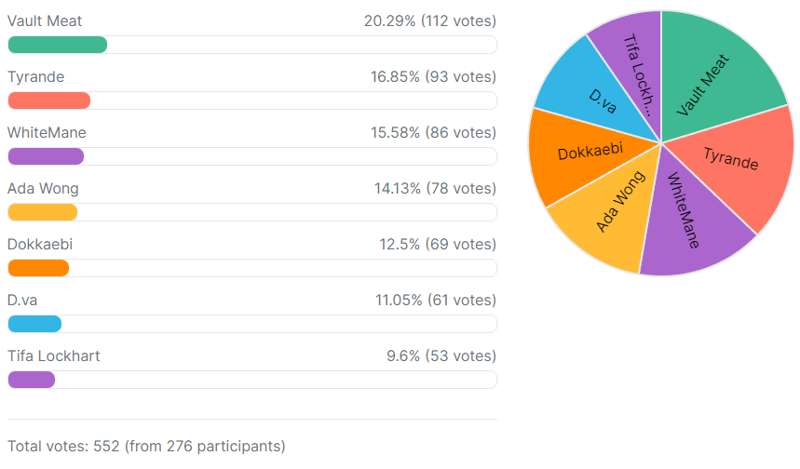Select the Dokkaebi orange progress bar
Image resolution: width=800 pixels, height=469 pixels.
tap(38, 268)
